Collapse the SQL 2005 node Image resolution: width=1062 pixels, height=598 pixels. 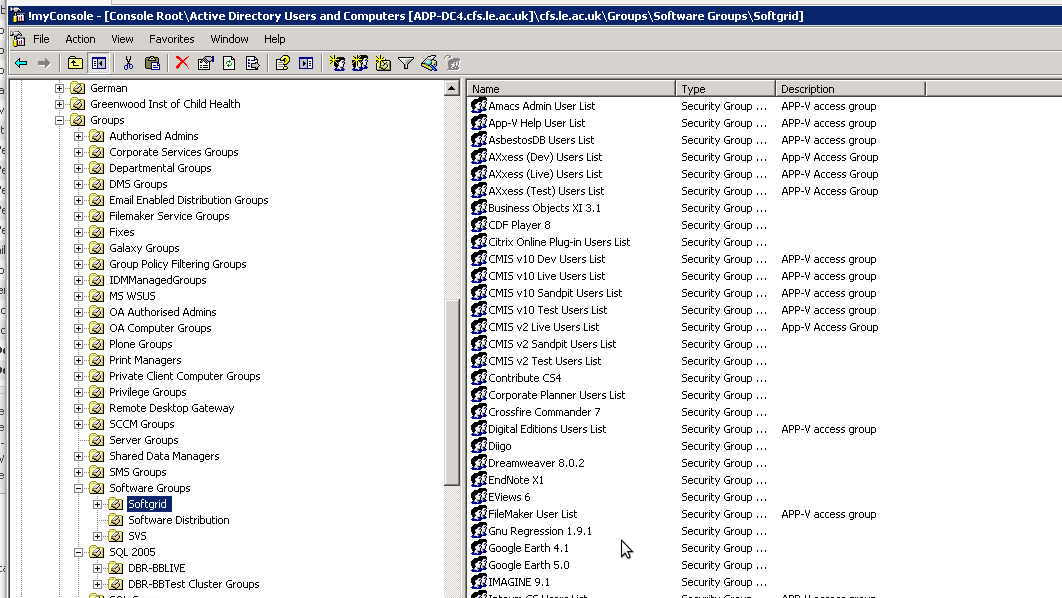79,552
